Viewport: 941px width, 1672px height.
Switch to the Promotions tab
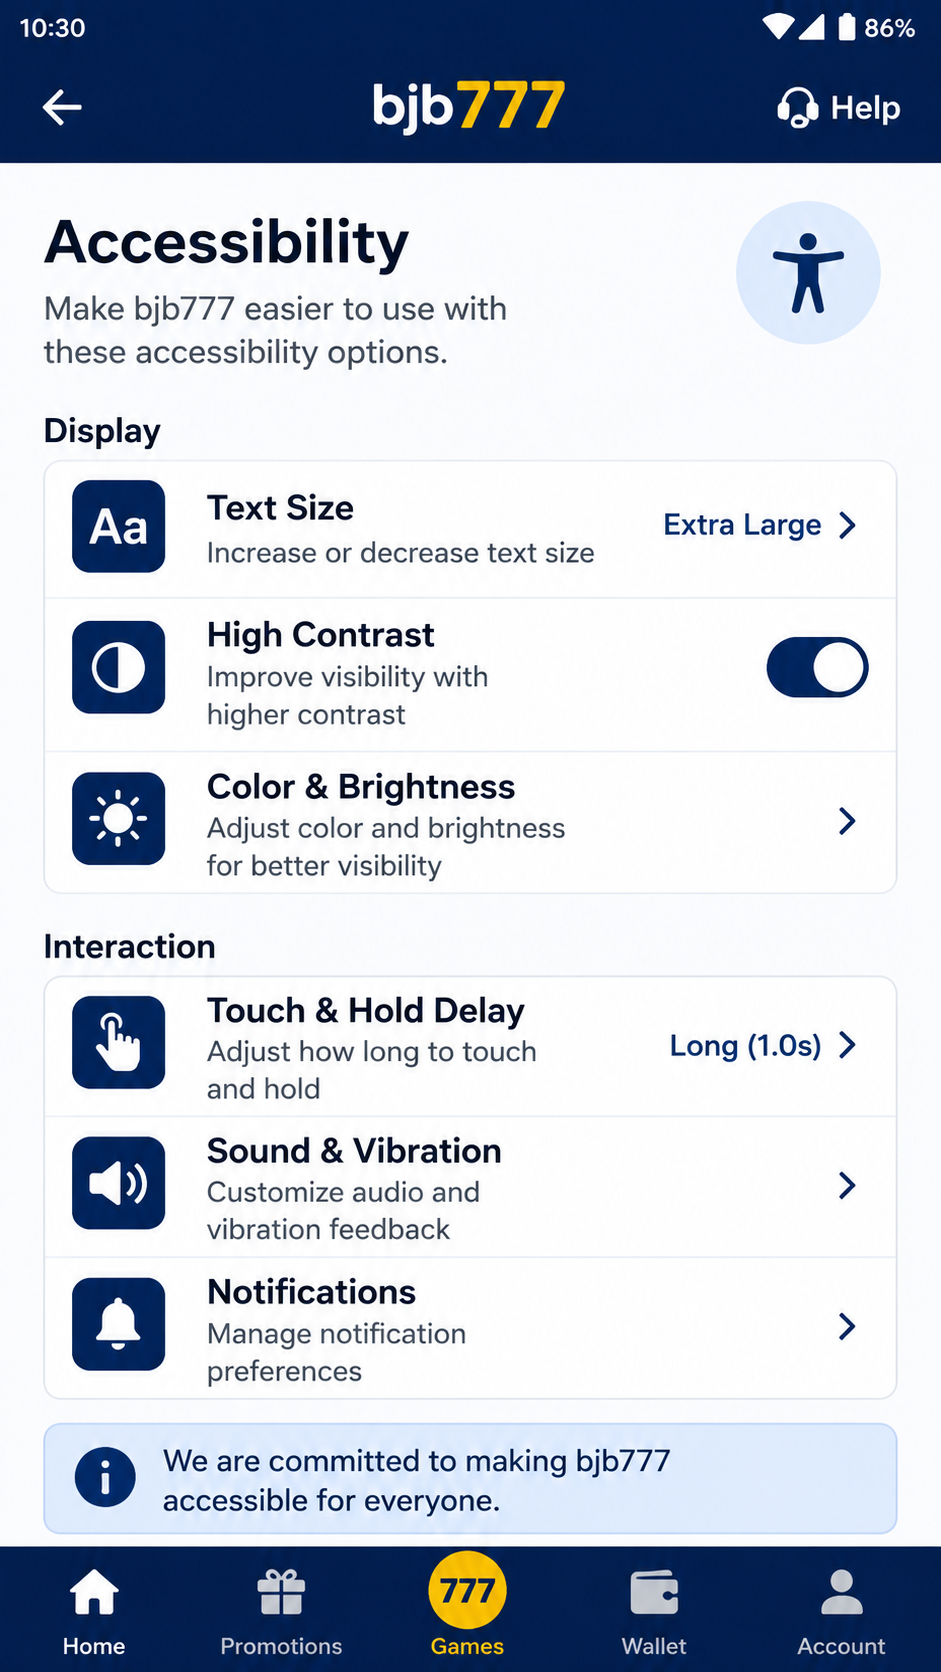[x=281, y=1611]
